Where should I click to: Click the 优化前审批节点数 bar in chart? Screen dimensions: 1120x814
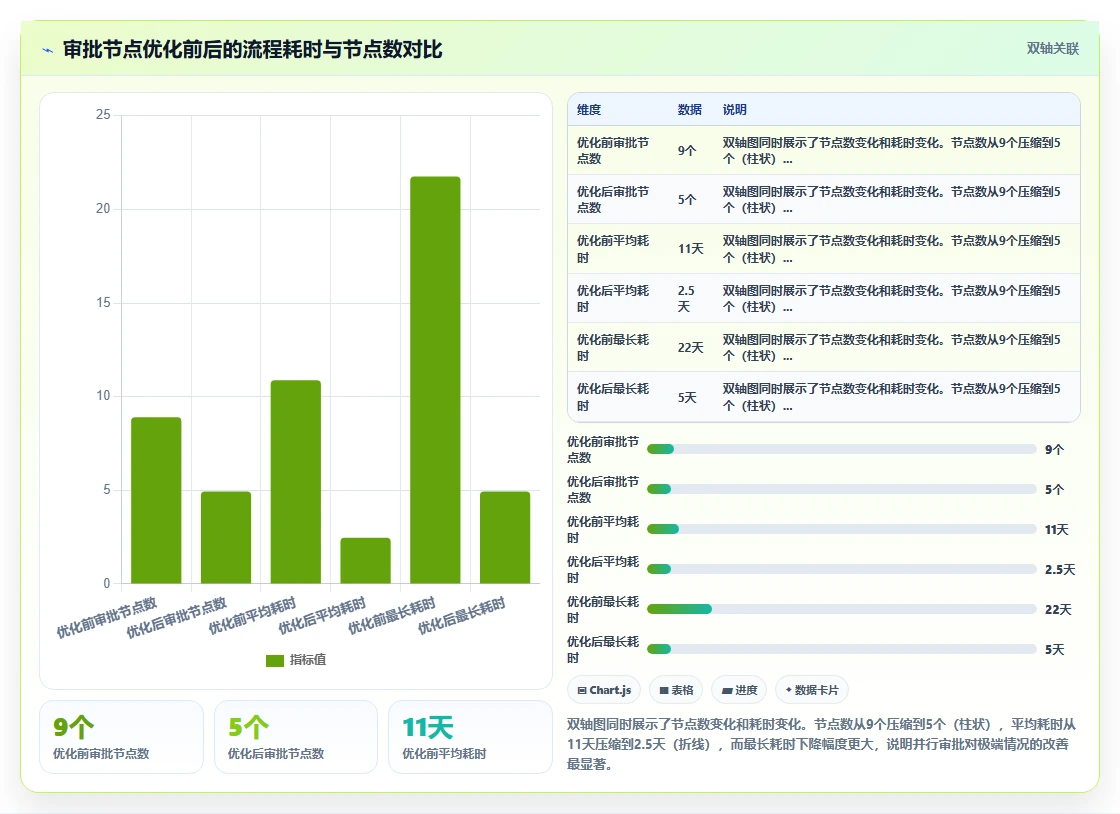pyautogui.click(x=156, y=501)
